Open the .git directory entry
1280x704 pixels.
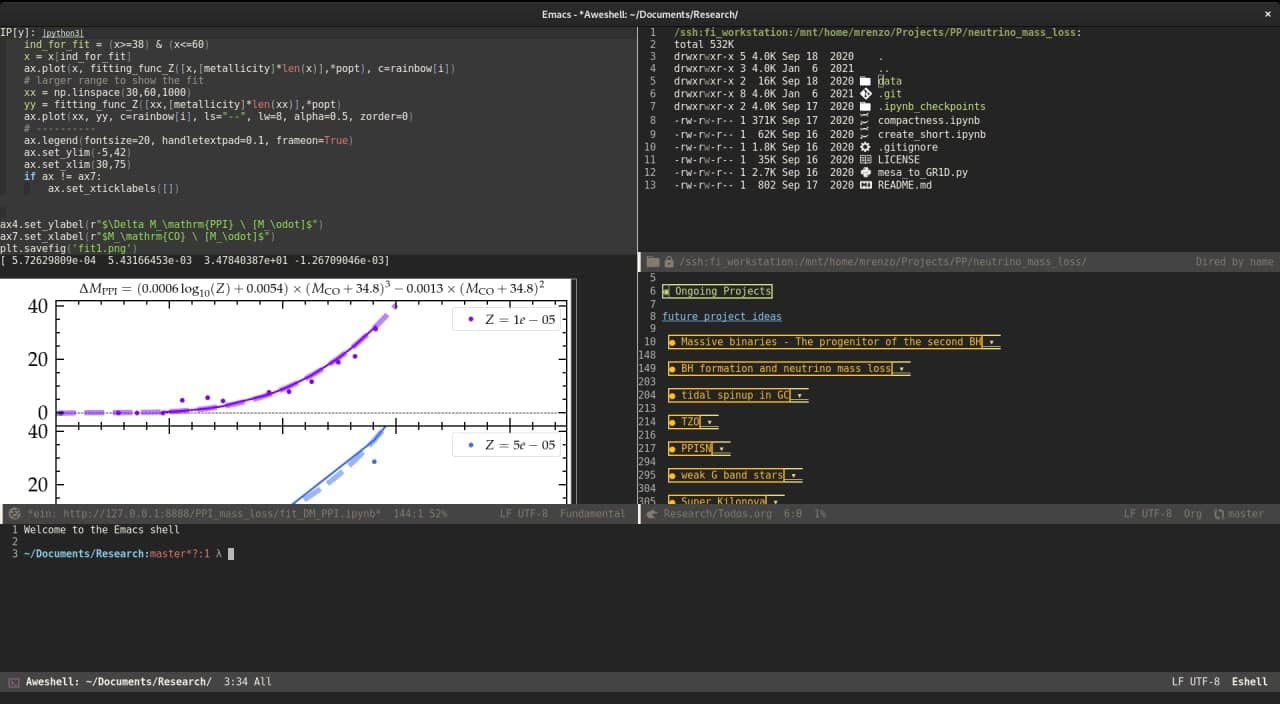tap(890, 94)
